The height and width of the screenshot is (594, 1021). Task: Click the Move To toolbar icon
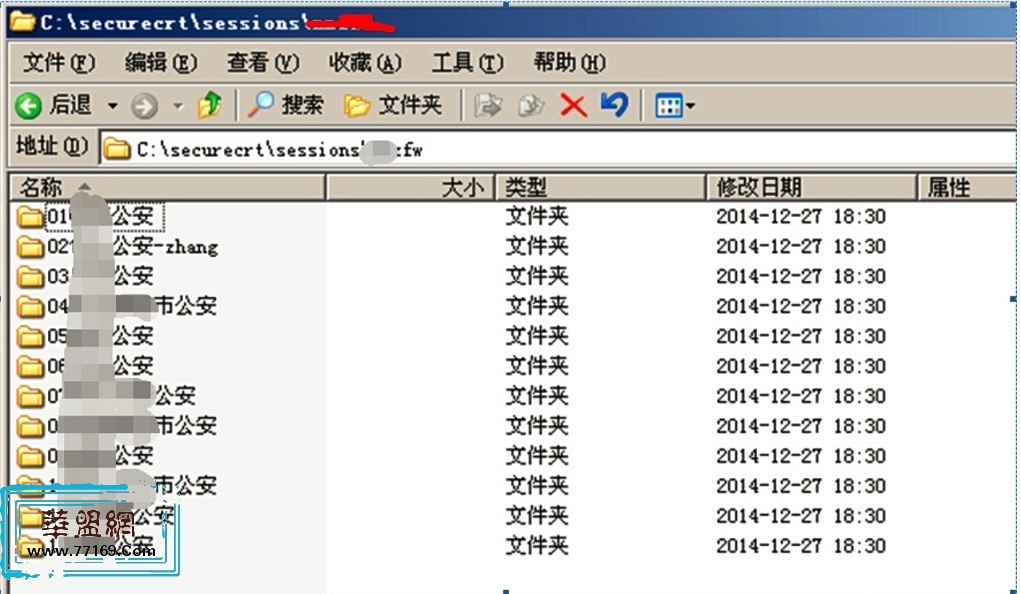click(487, 105)
